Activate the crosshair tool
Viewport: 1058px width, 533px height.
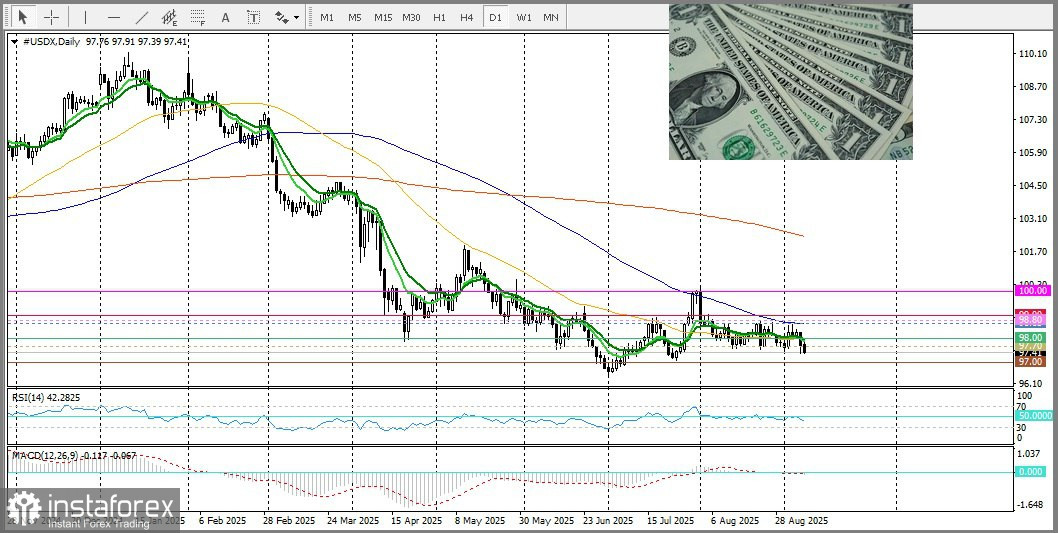(51, 17)
